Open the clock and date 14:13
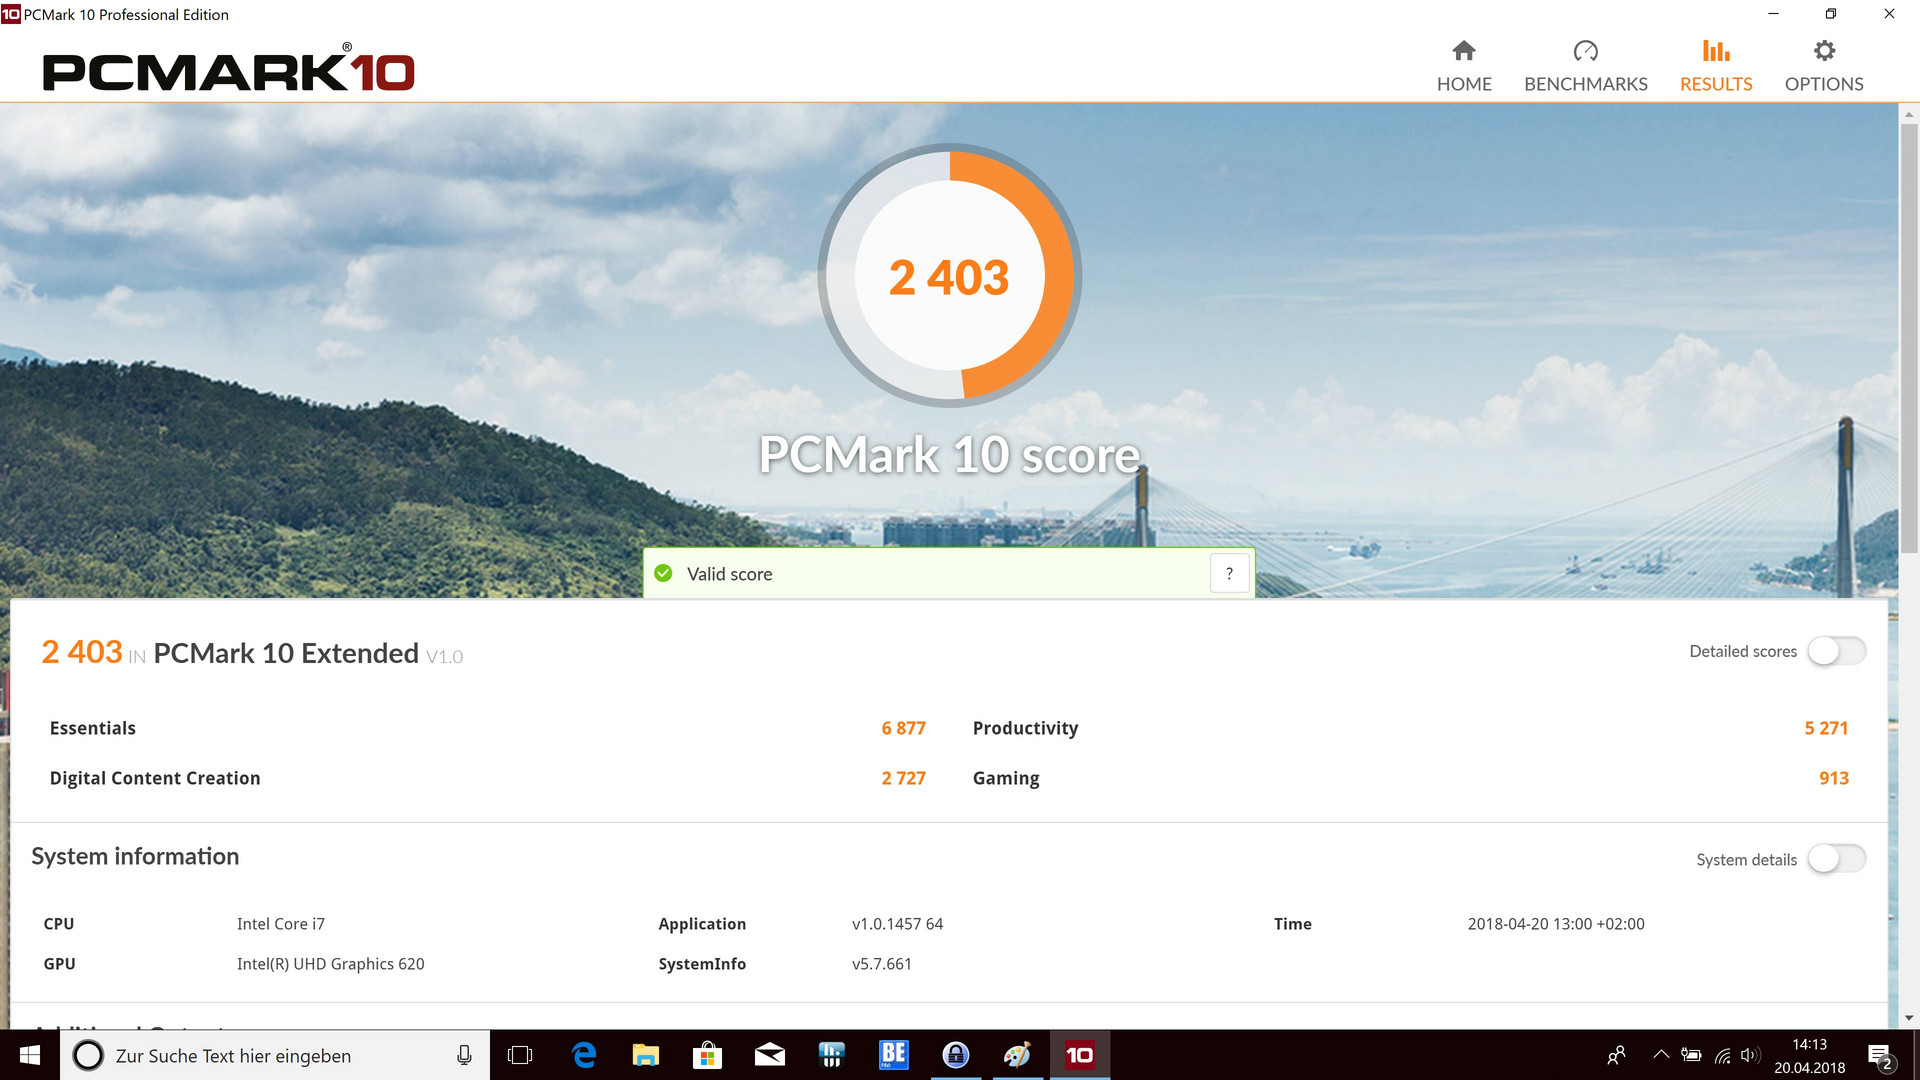1920x1080 pixels. coord(1809,1056)
